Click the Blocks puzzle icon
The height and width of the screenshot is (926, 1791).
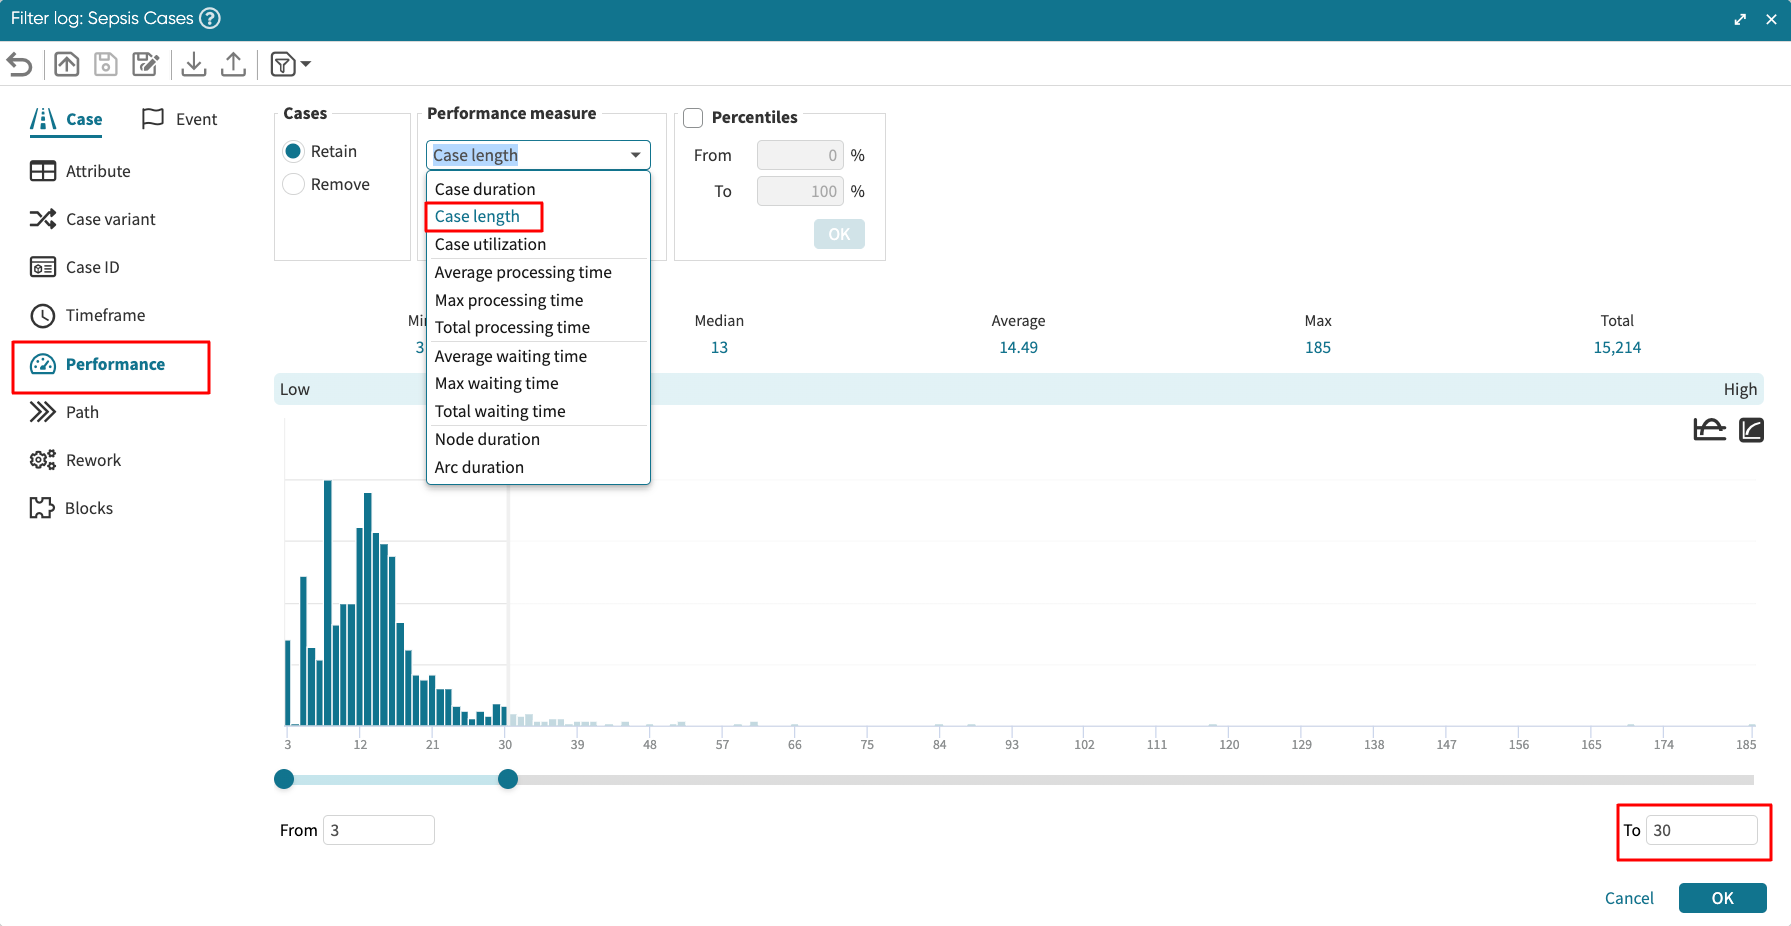coord(42,508)
